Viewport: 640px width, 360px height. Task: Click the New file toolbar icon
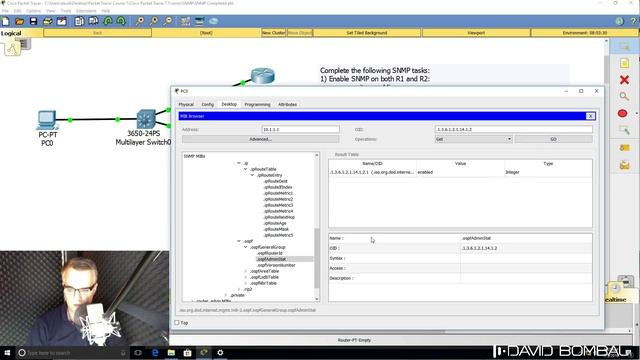click(x=6, y=21)
